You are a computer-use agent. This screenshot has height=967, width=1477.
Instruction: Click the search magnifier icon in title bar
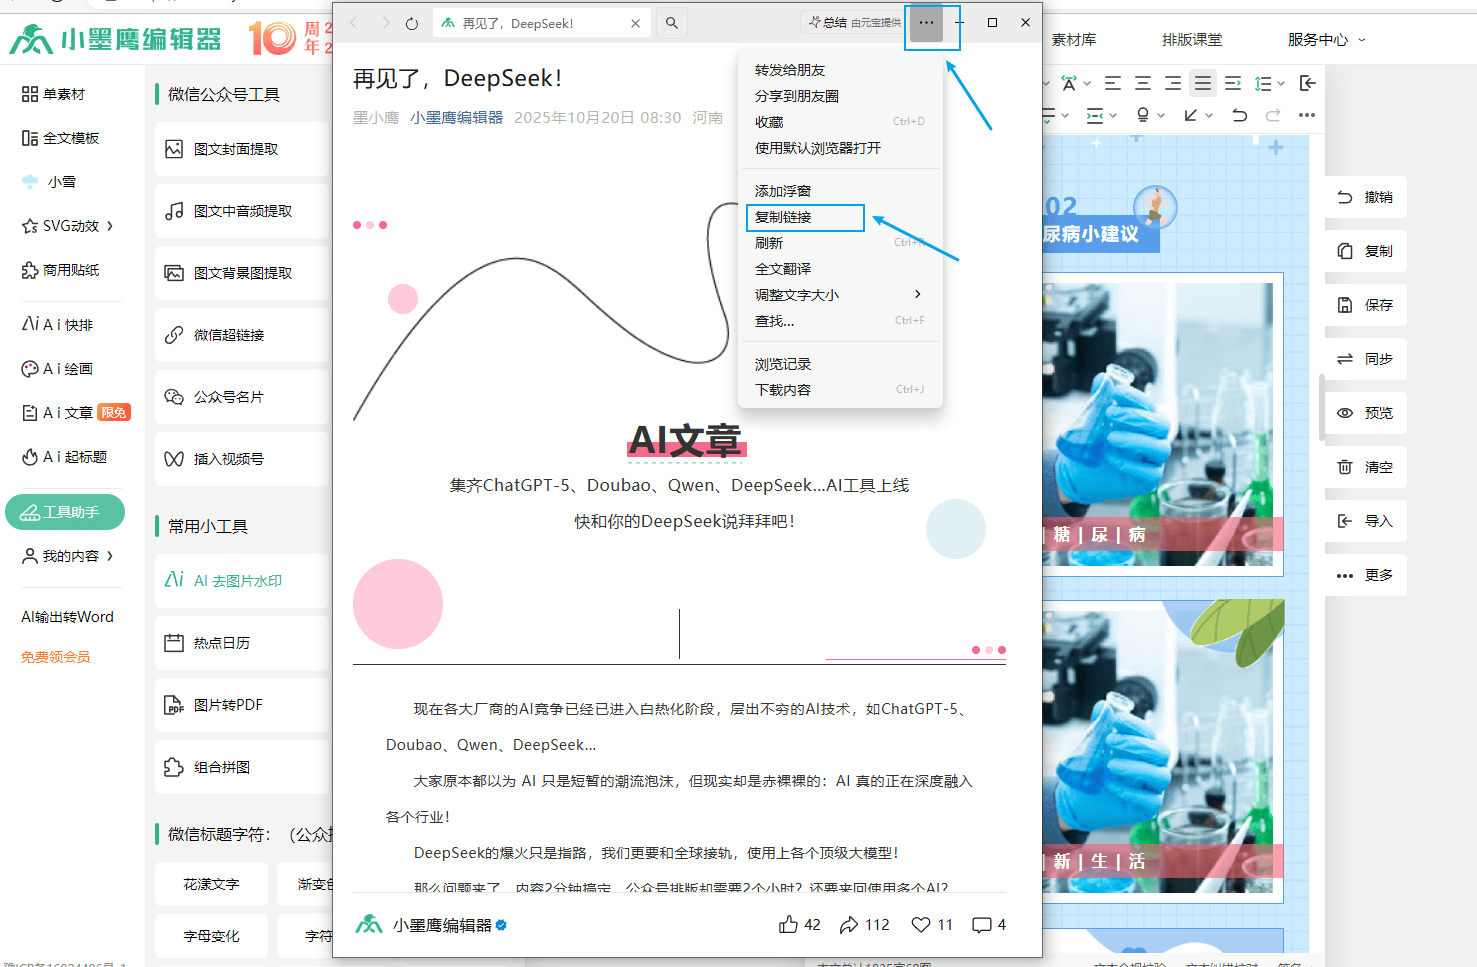pos(672,23)
